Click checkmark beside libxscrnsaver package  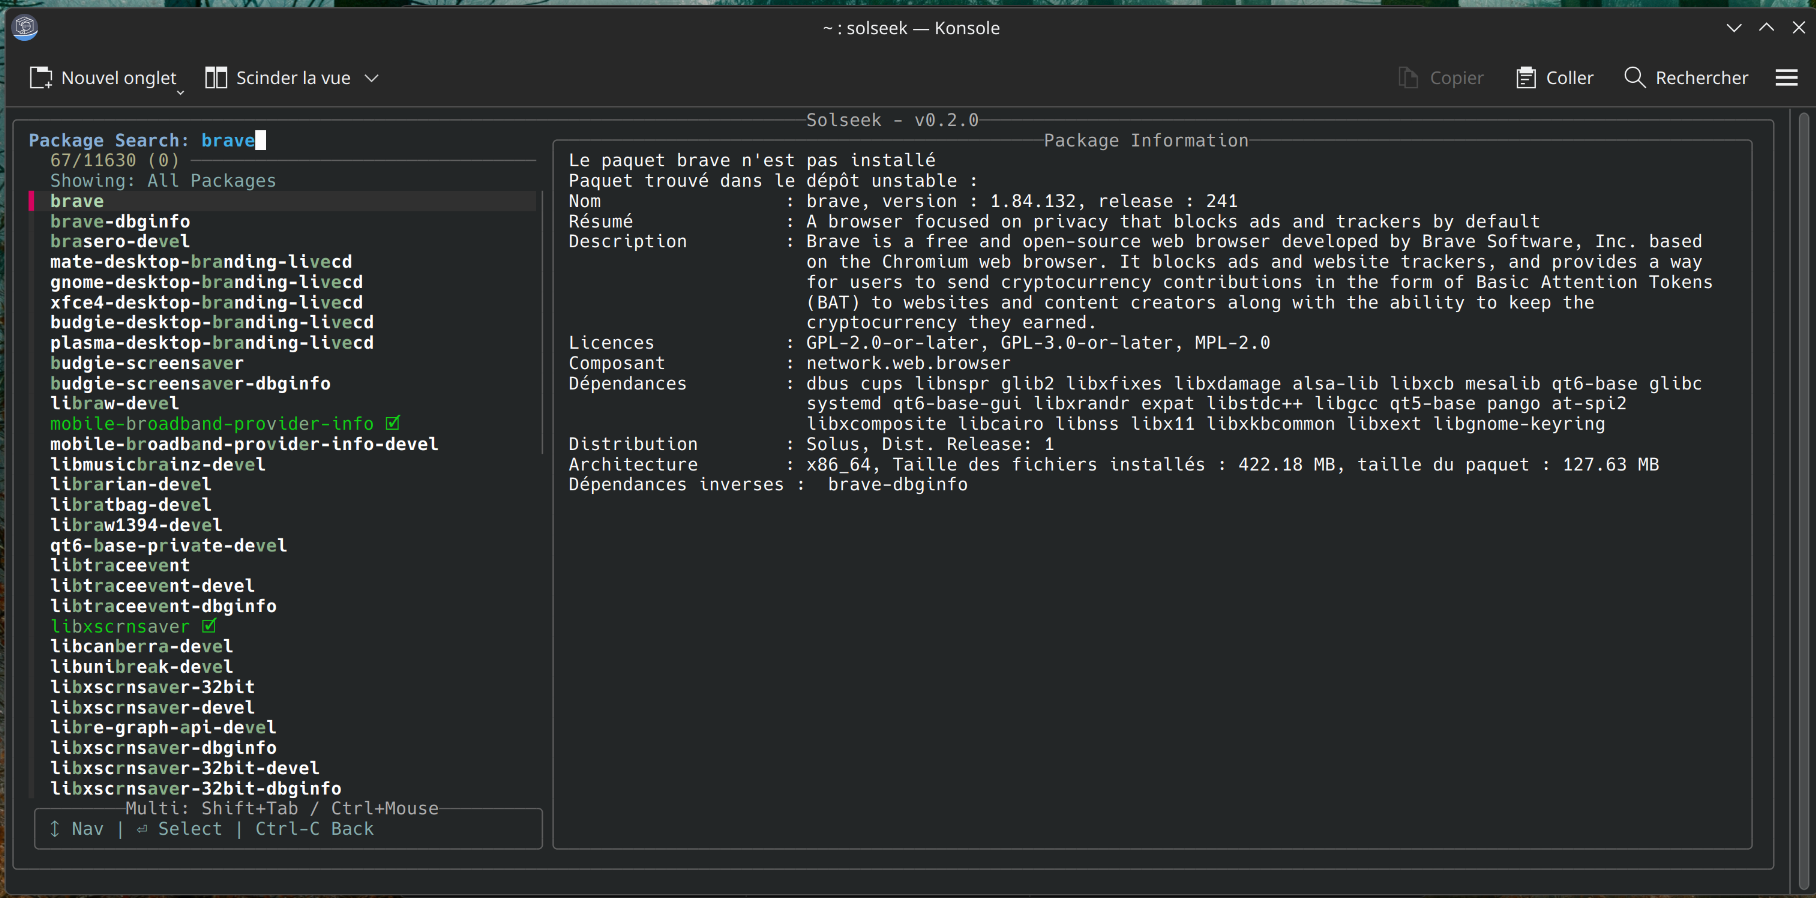click(209, 627)
